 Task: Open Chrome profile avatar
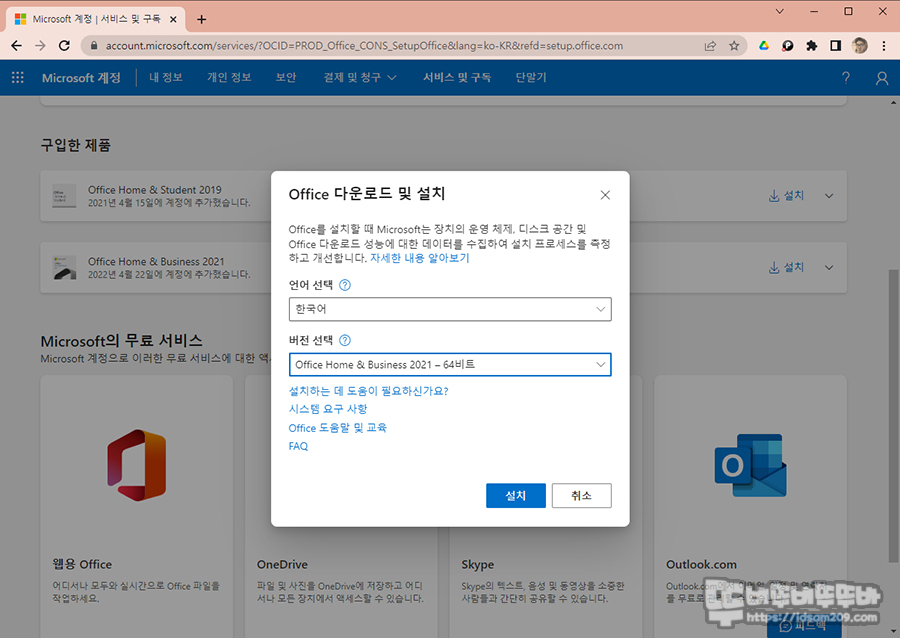859,46
